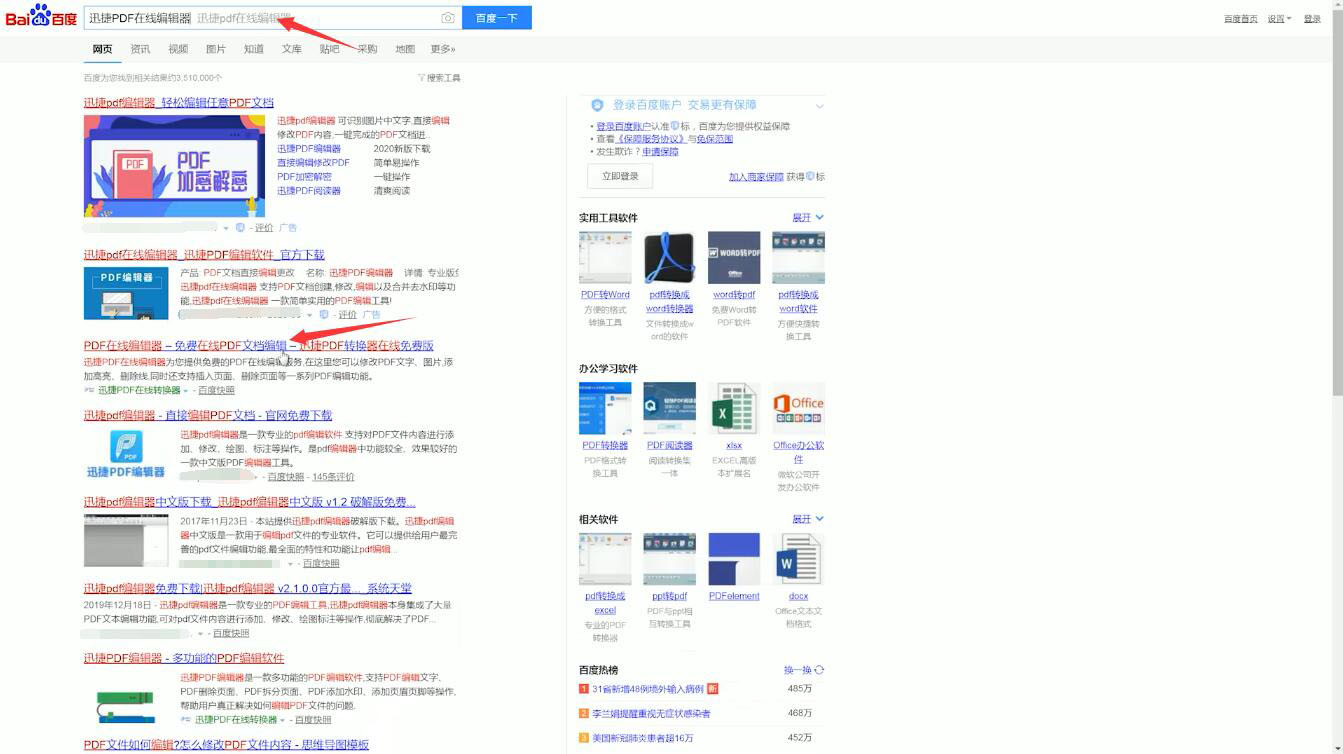Open the 地图 tab
Viewport: 1343px width, 754px height.
coord(405,49)
